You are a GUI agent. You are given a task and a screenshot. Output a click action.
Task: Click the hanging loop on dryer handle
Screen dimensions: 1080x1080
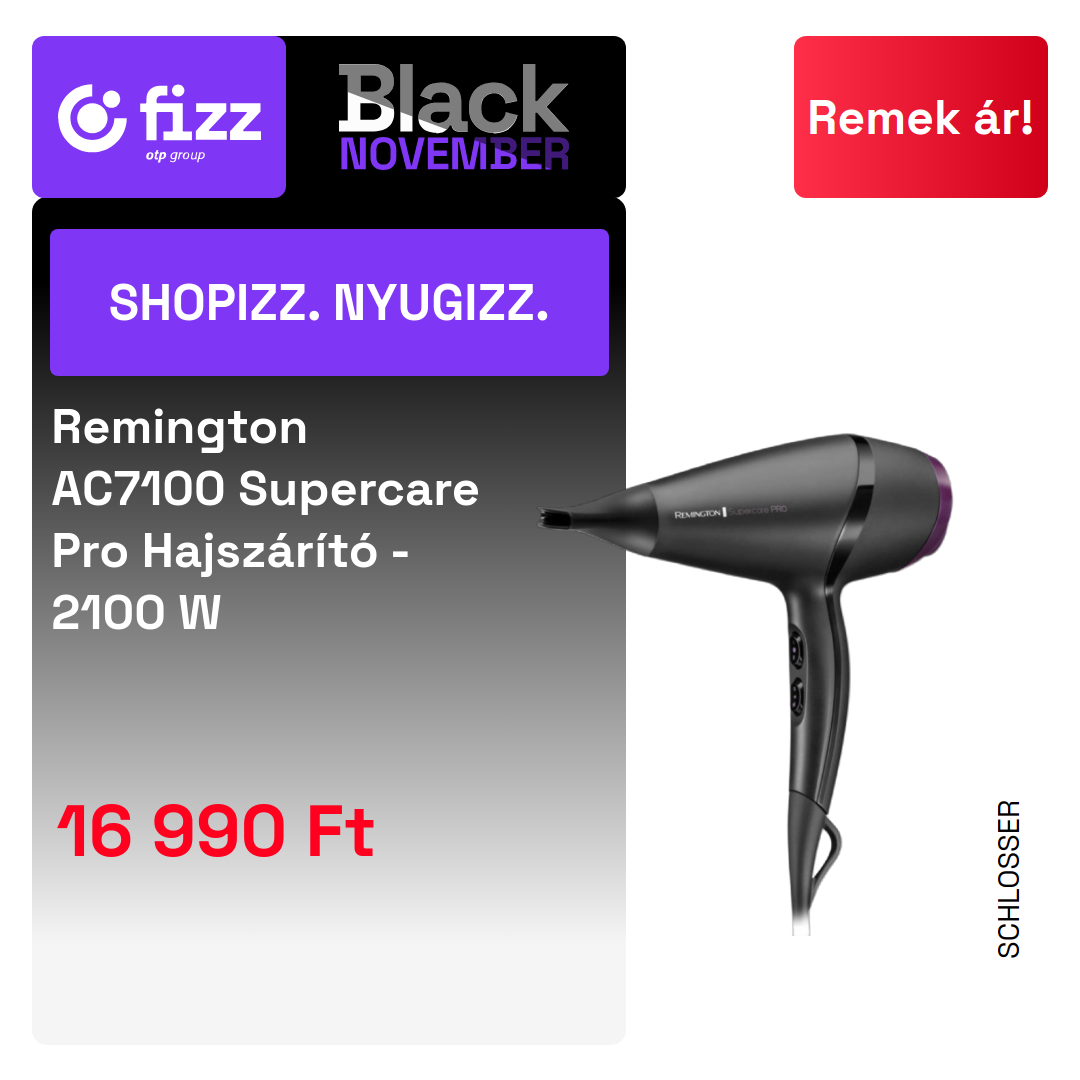tap(827, 853)
